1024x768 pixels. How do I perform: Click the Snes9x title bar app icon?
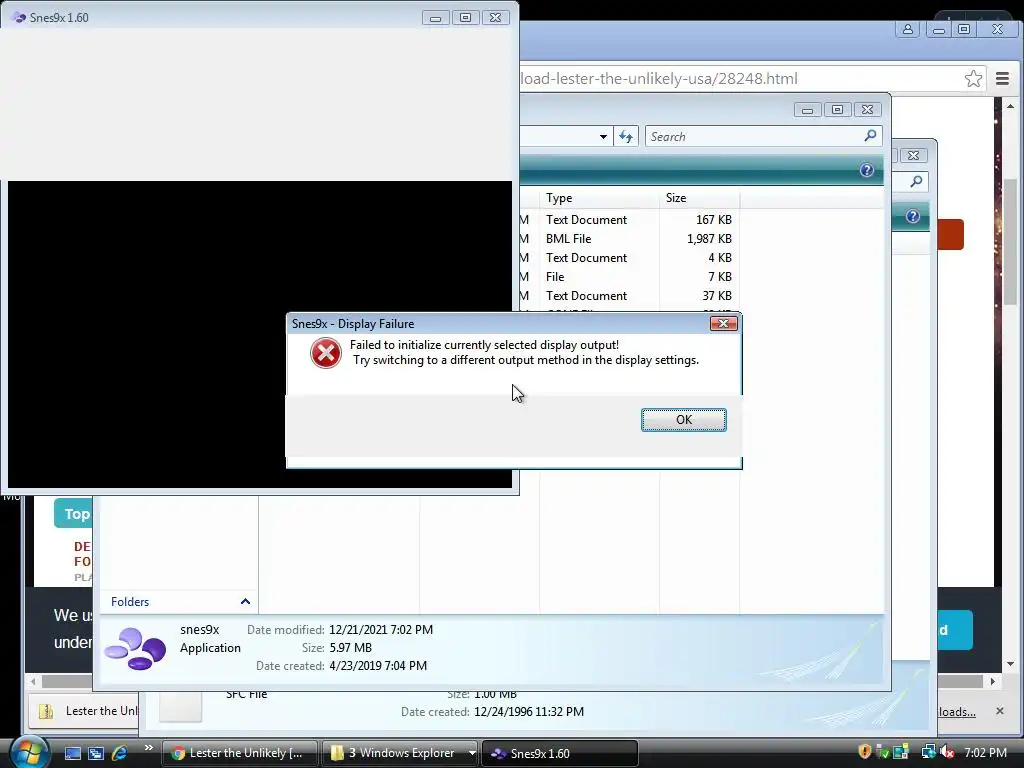click(19, 18)
